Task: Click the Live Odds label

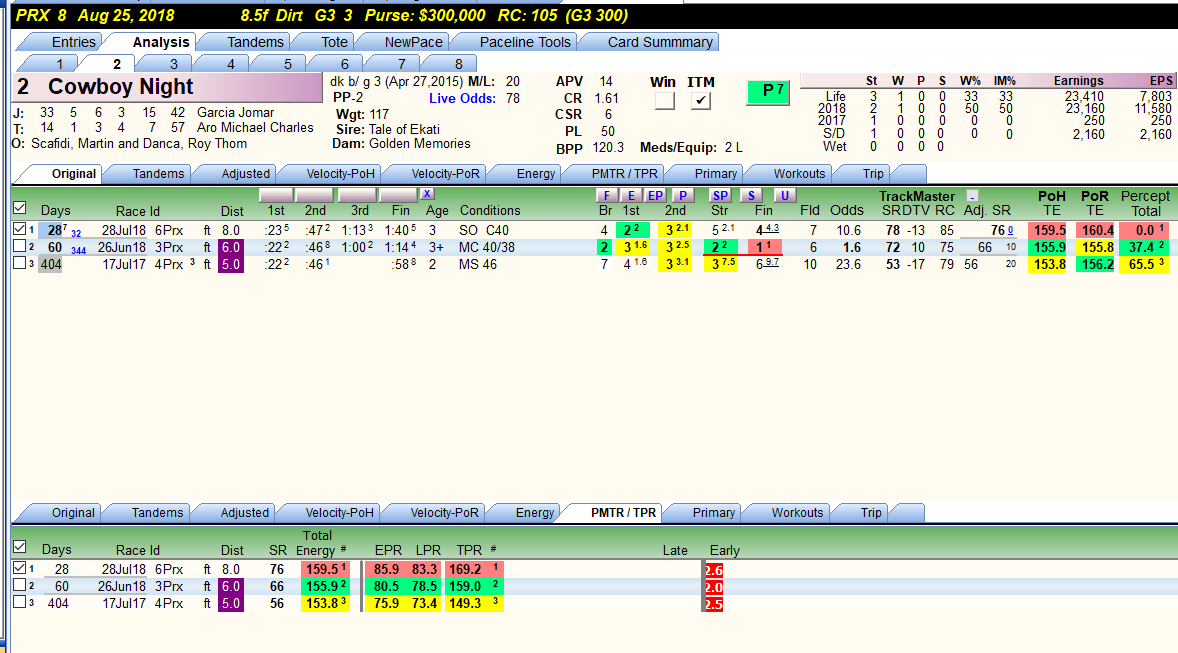Action: tap(463, 98)
